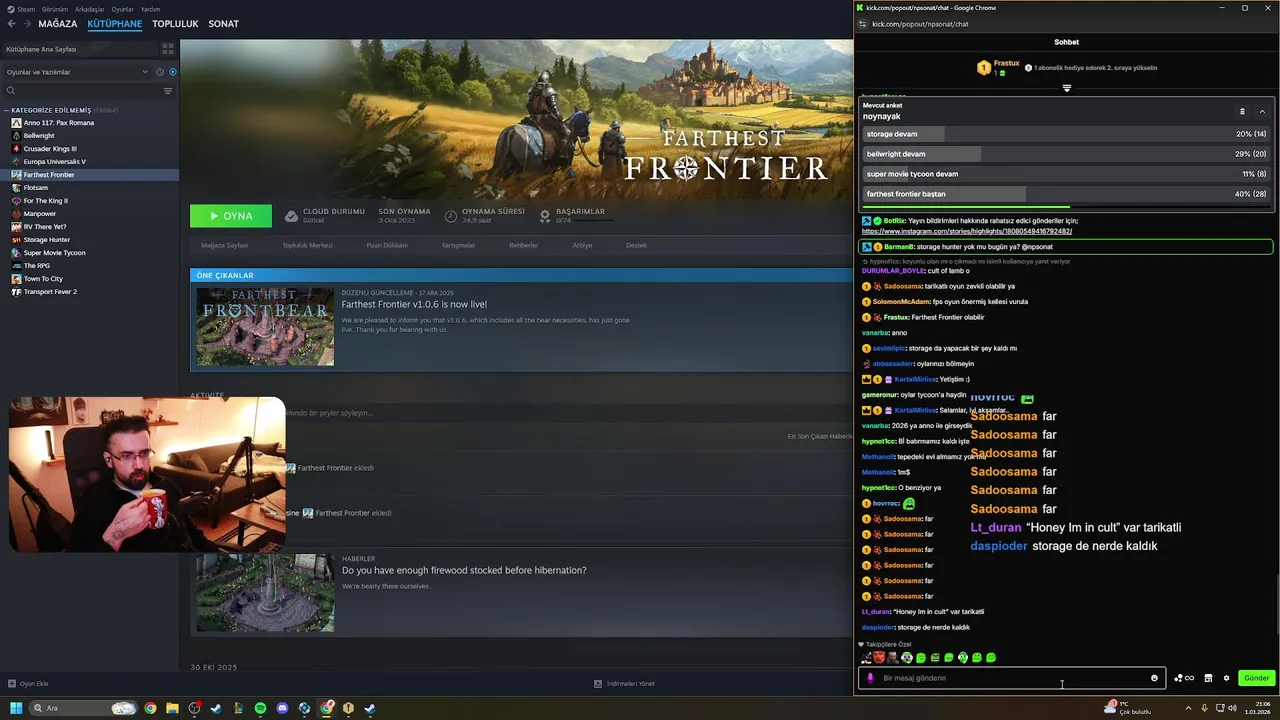Viewport: 1280px width, 720px height.
Task: Click the recent activity clock filter icon
Action: point(160,72)
